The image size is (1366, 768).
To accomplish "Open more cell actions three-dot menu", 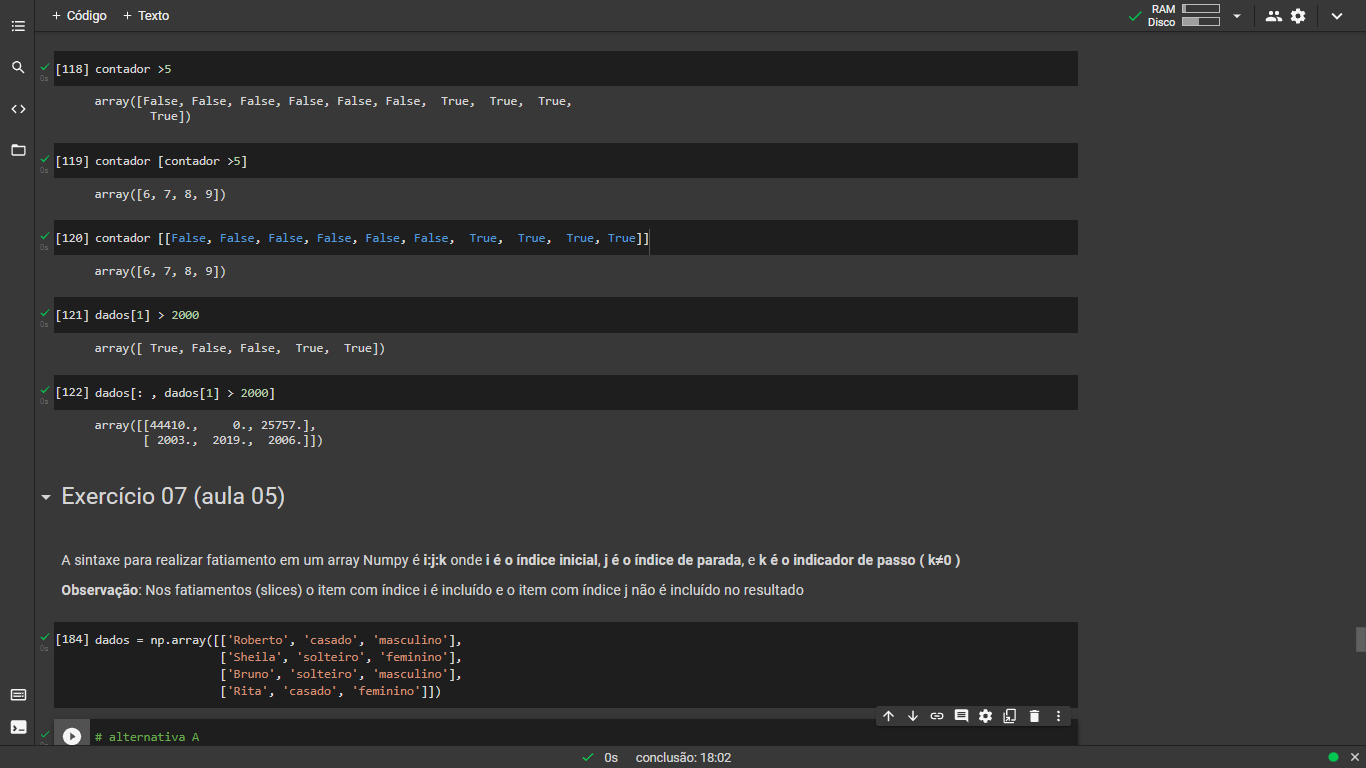I will (x=1059, y=716).
